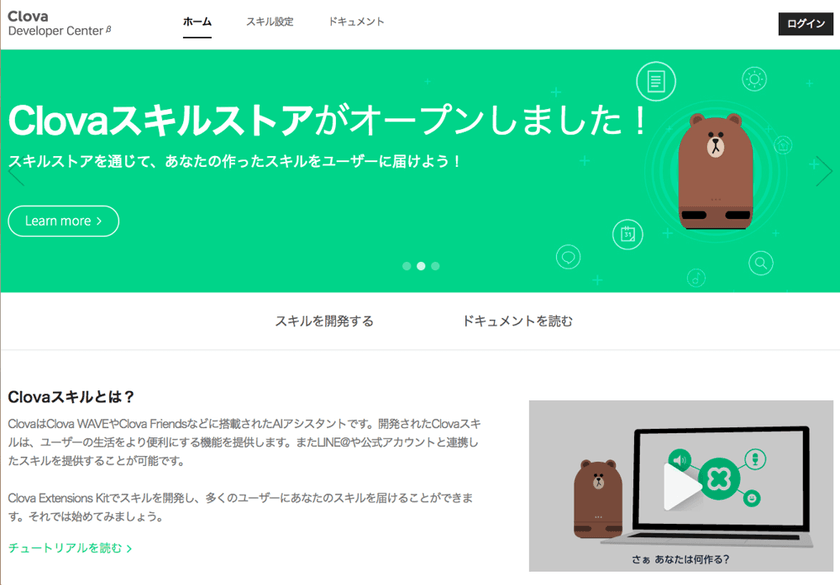Click the ログイン button
This screenshot has width=840, height=585.
point(806,24)
